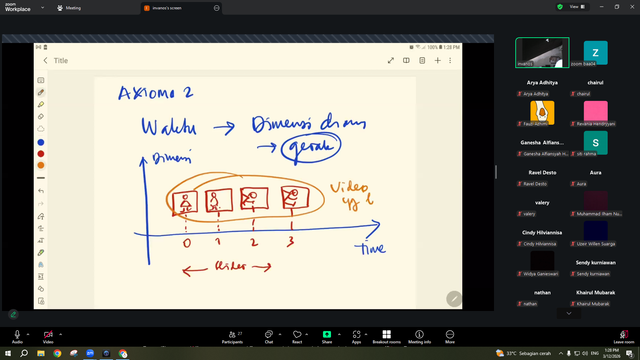
Task: Show more participants with the down chevron
Action: click(569, 313)
